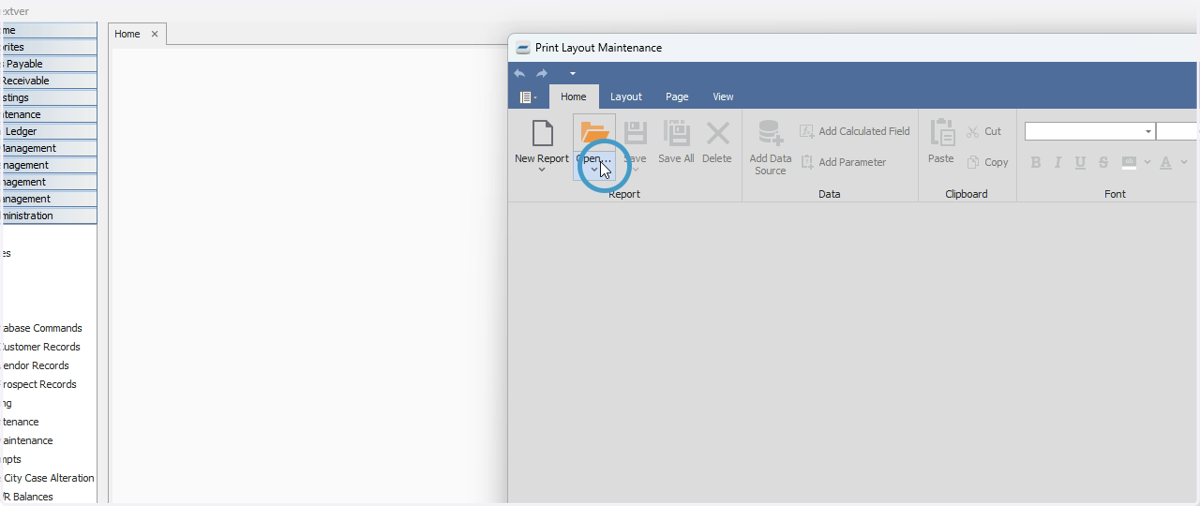Click the New Report page icon
The width and height of the screenshot is (1200, 506).
[542, 133]
